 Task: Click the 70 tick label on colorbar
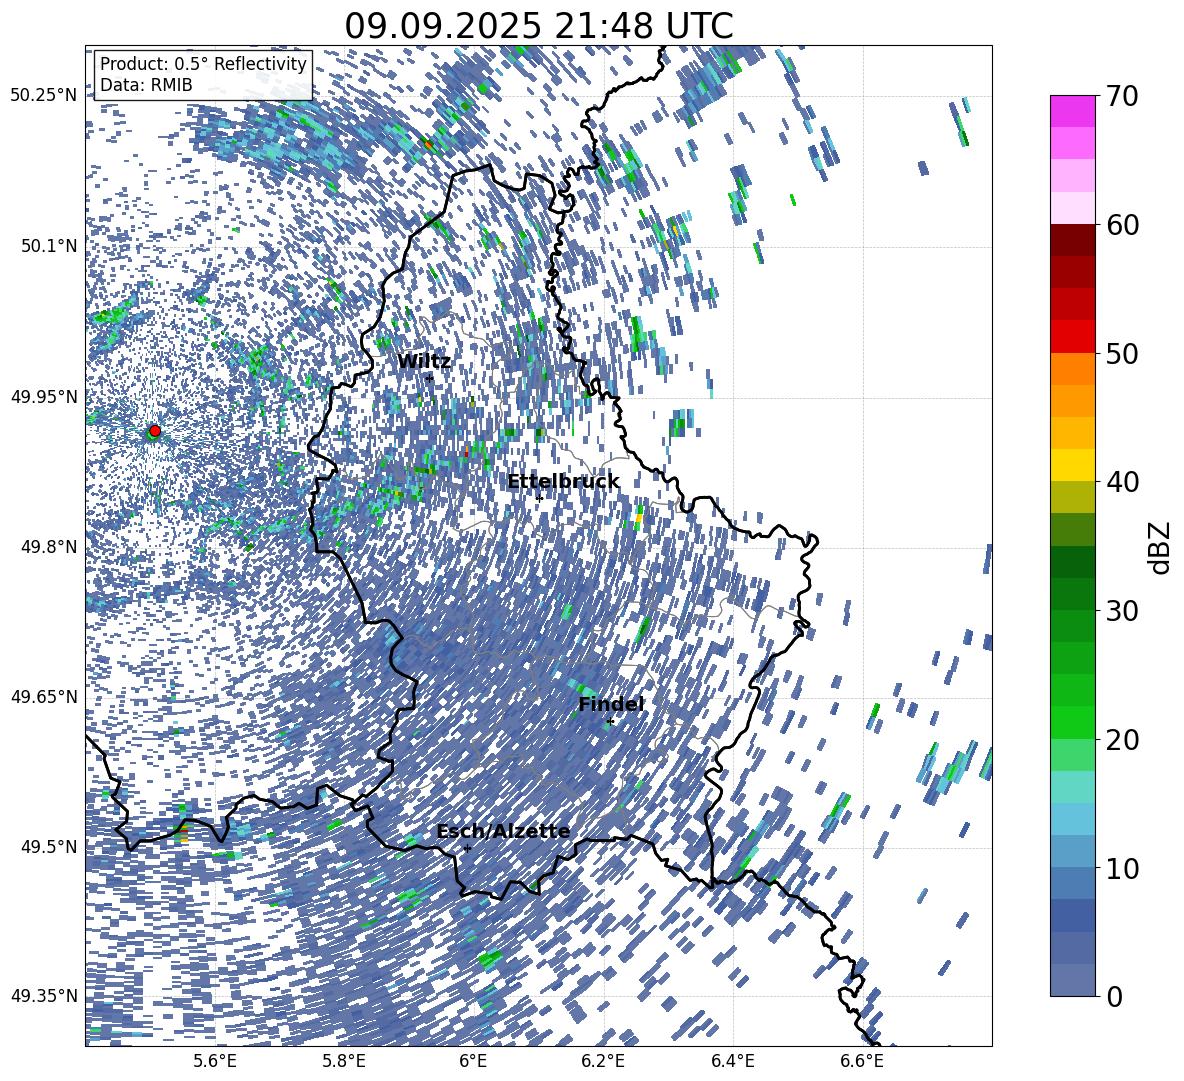tap(1123, 96)
